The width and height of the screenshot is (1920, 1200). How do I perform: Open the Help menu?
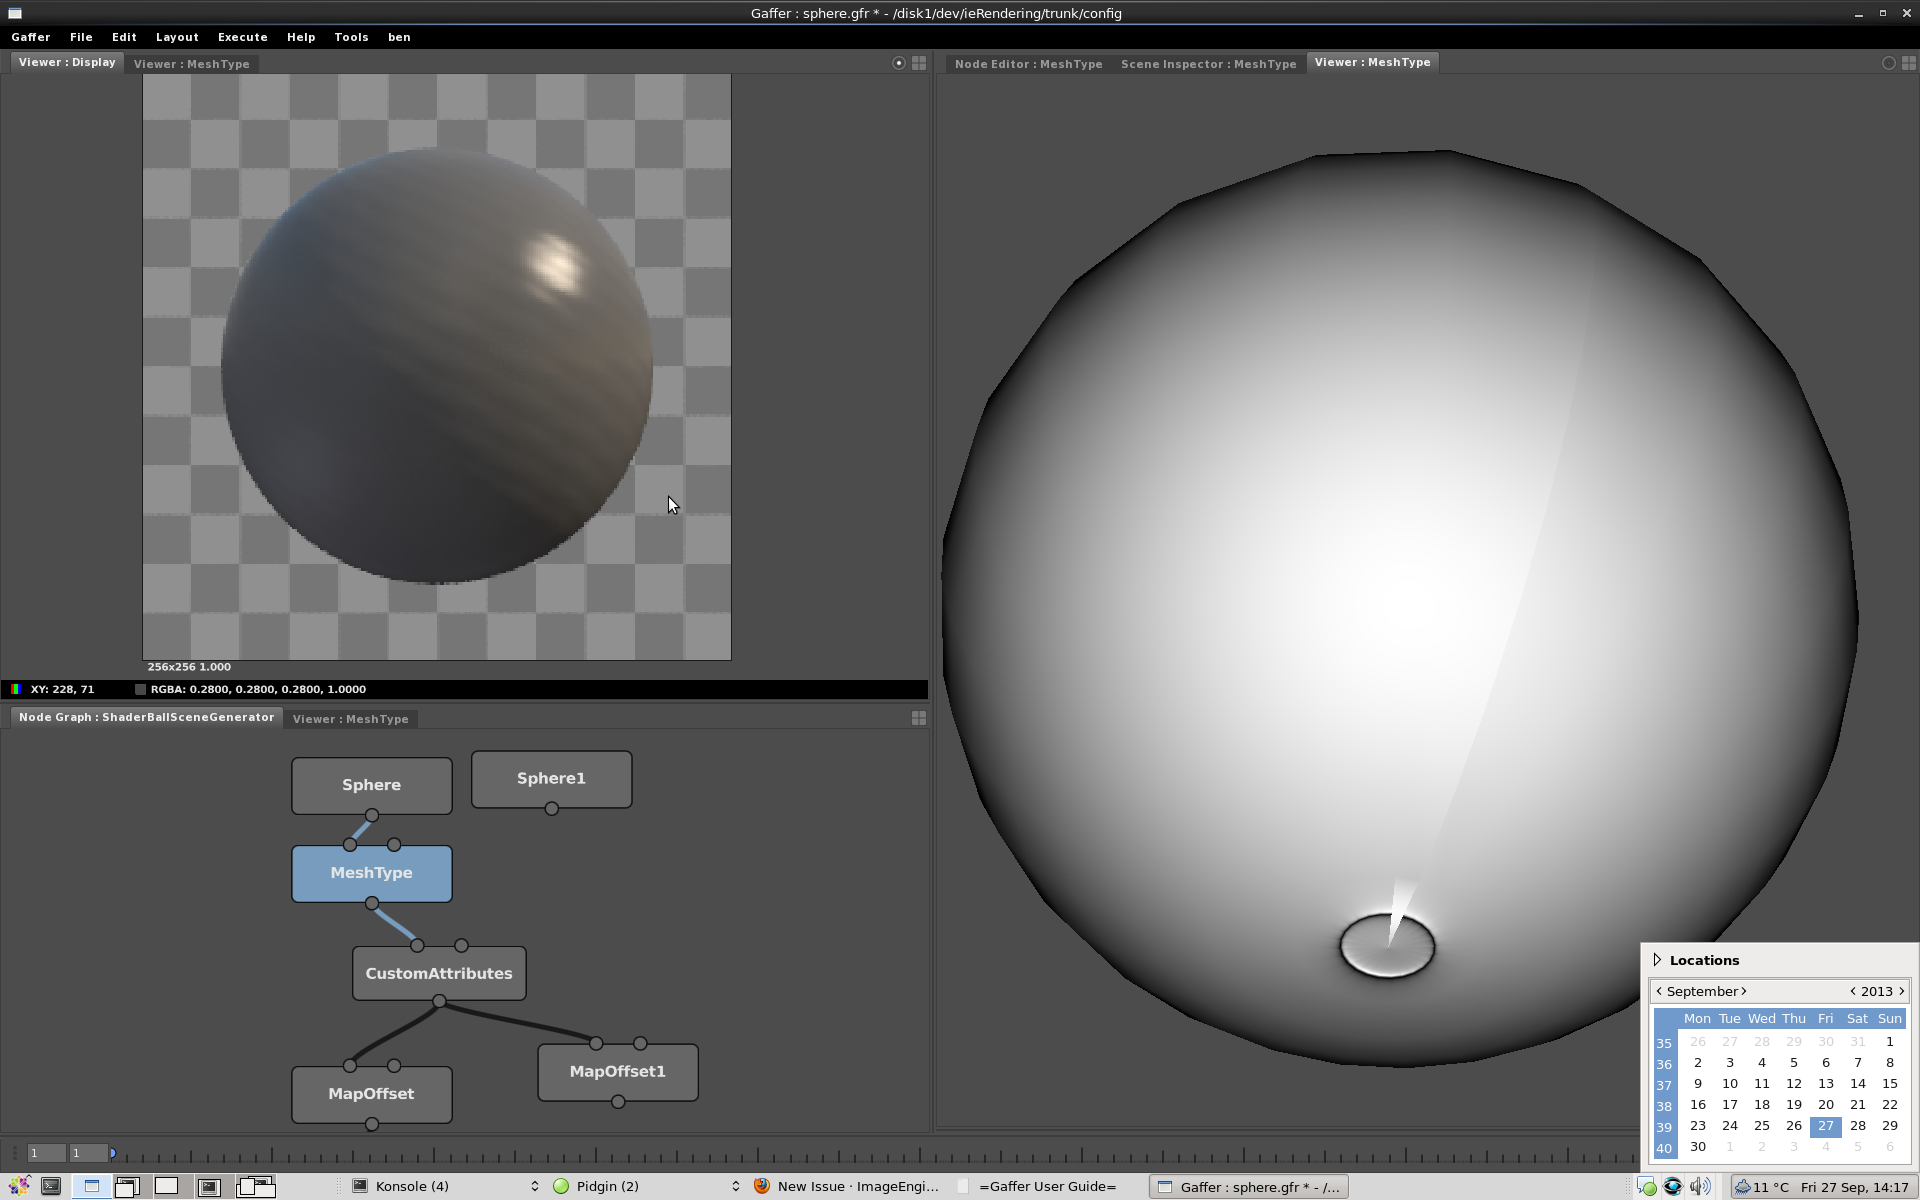point(301,37)
